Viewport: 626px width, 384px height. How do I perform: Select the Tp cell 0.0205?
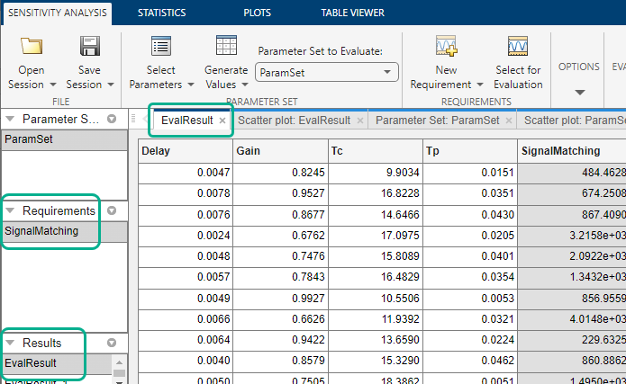click(x=470, y=236)
